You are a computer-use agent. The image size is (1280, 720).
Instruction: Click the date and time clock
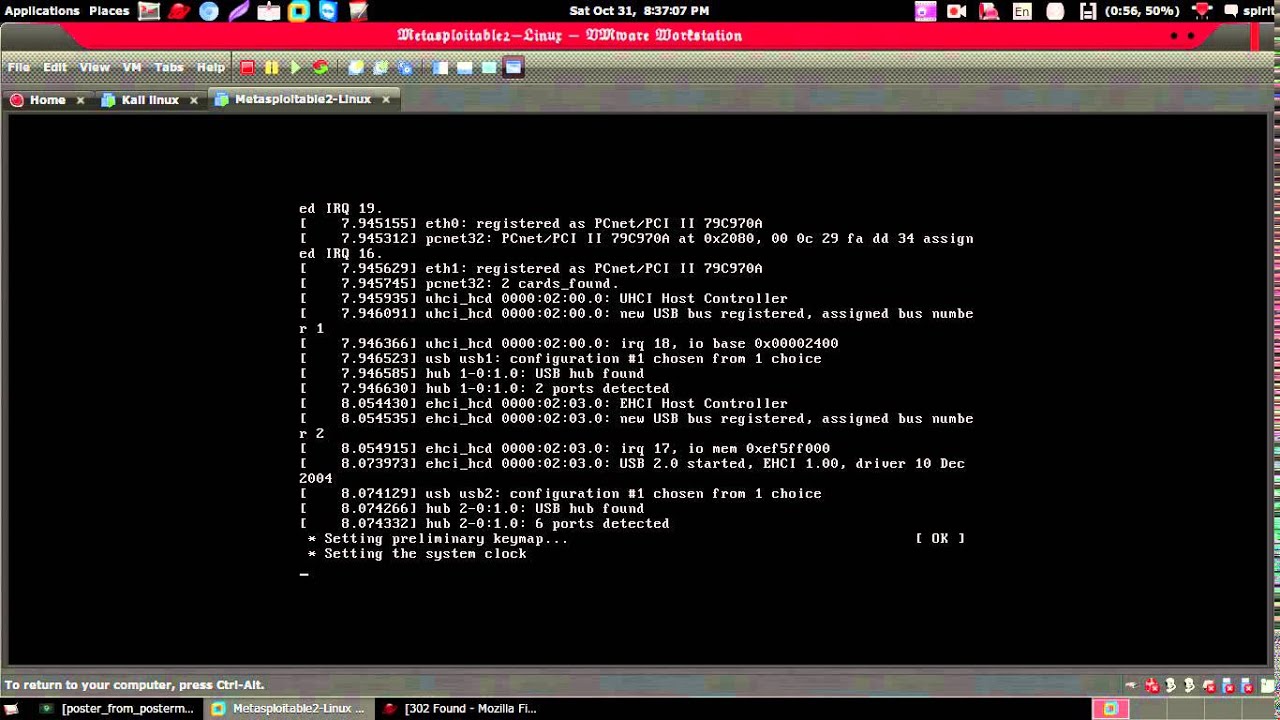coord(639,11)
